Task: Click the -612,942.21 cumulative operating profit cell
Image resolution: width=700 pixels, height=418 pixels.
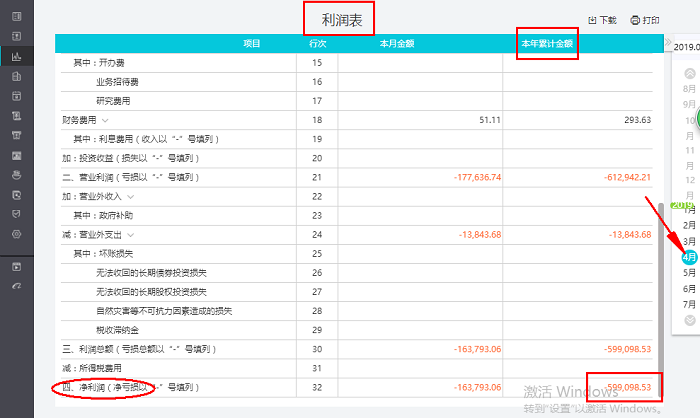Action: (627, 177)
